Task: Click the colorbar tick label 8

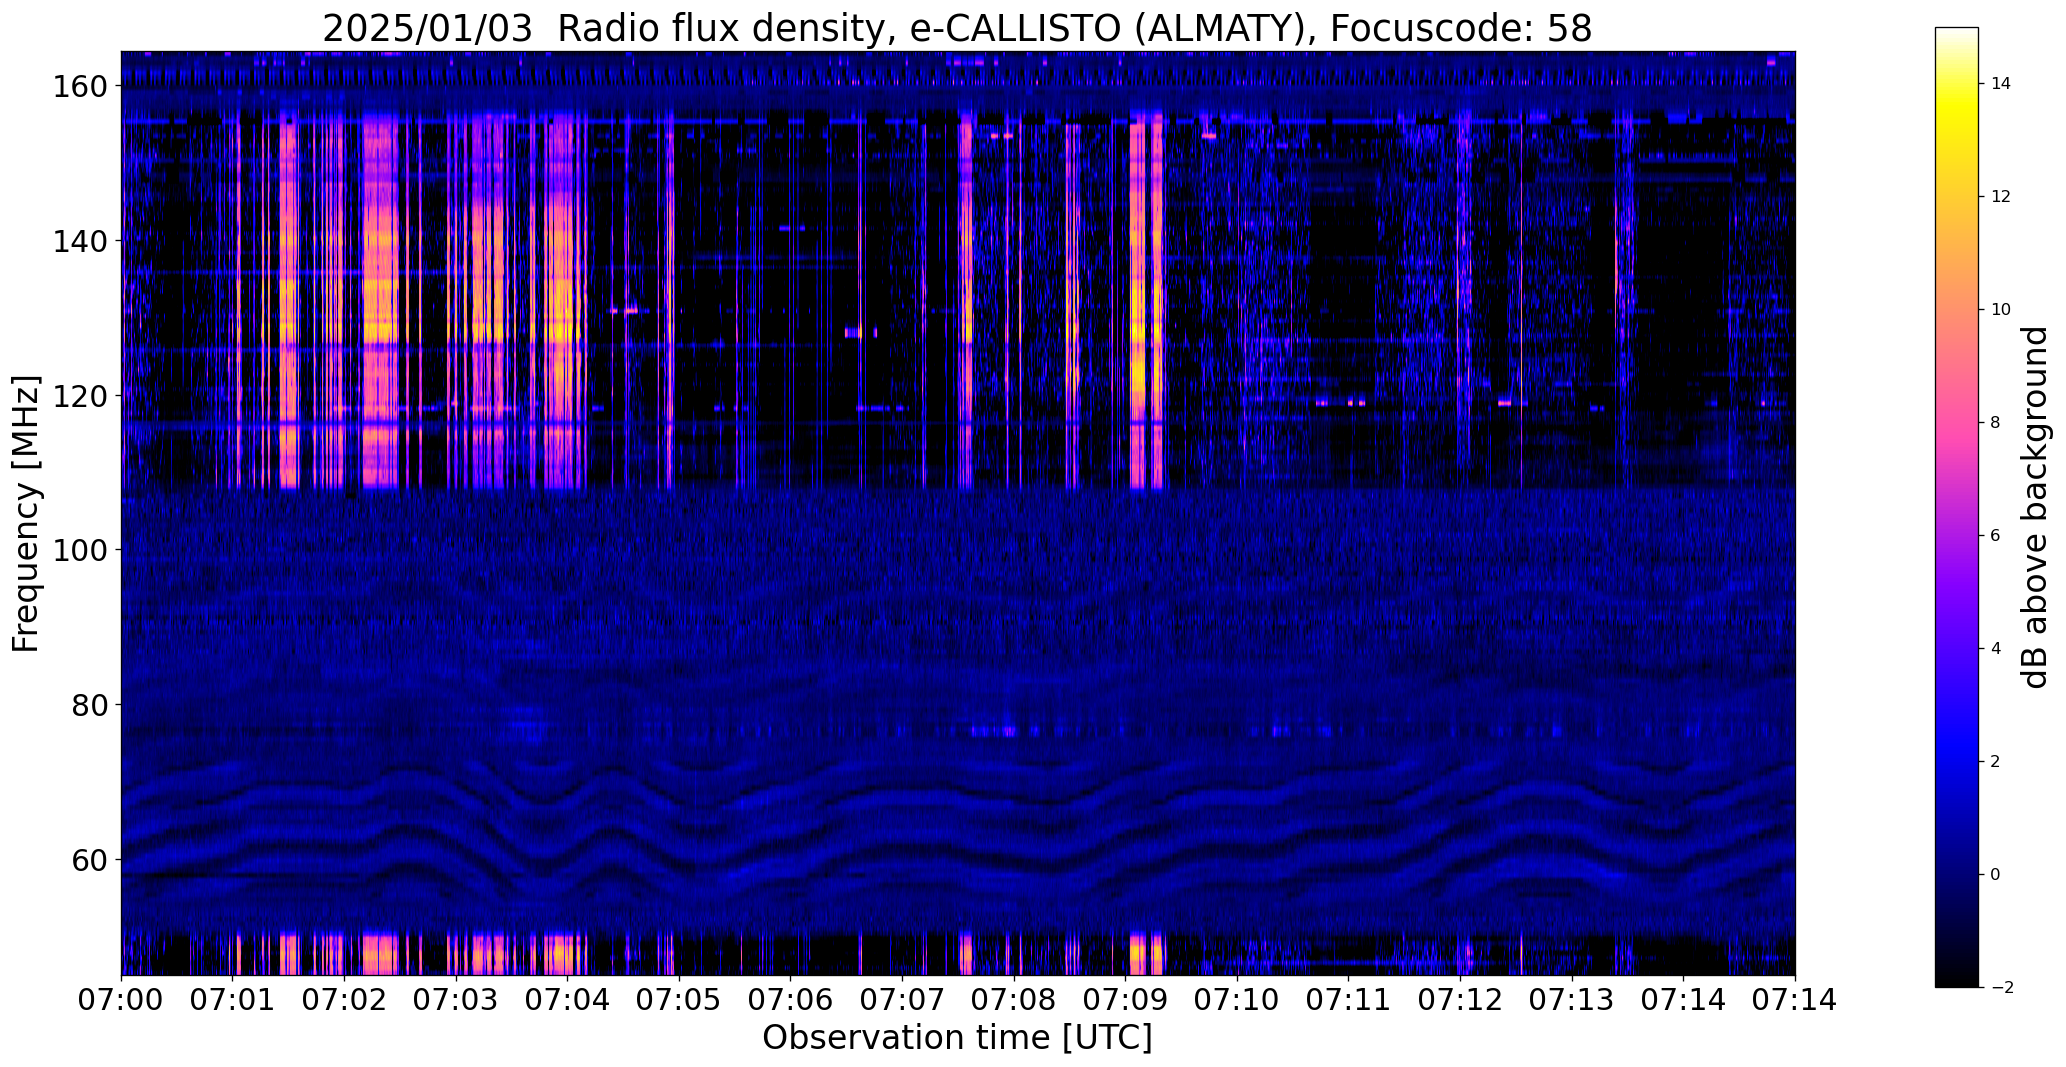Action: tap(1996, 423)
